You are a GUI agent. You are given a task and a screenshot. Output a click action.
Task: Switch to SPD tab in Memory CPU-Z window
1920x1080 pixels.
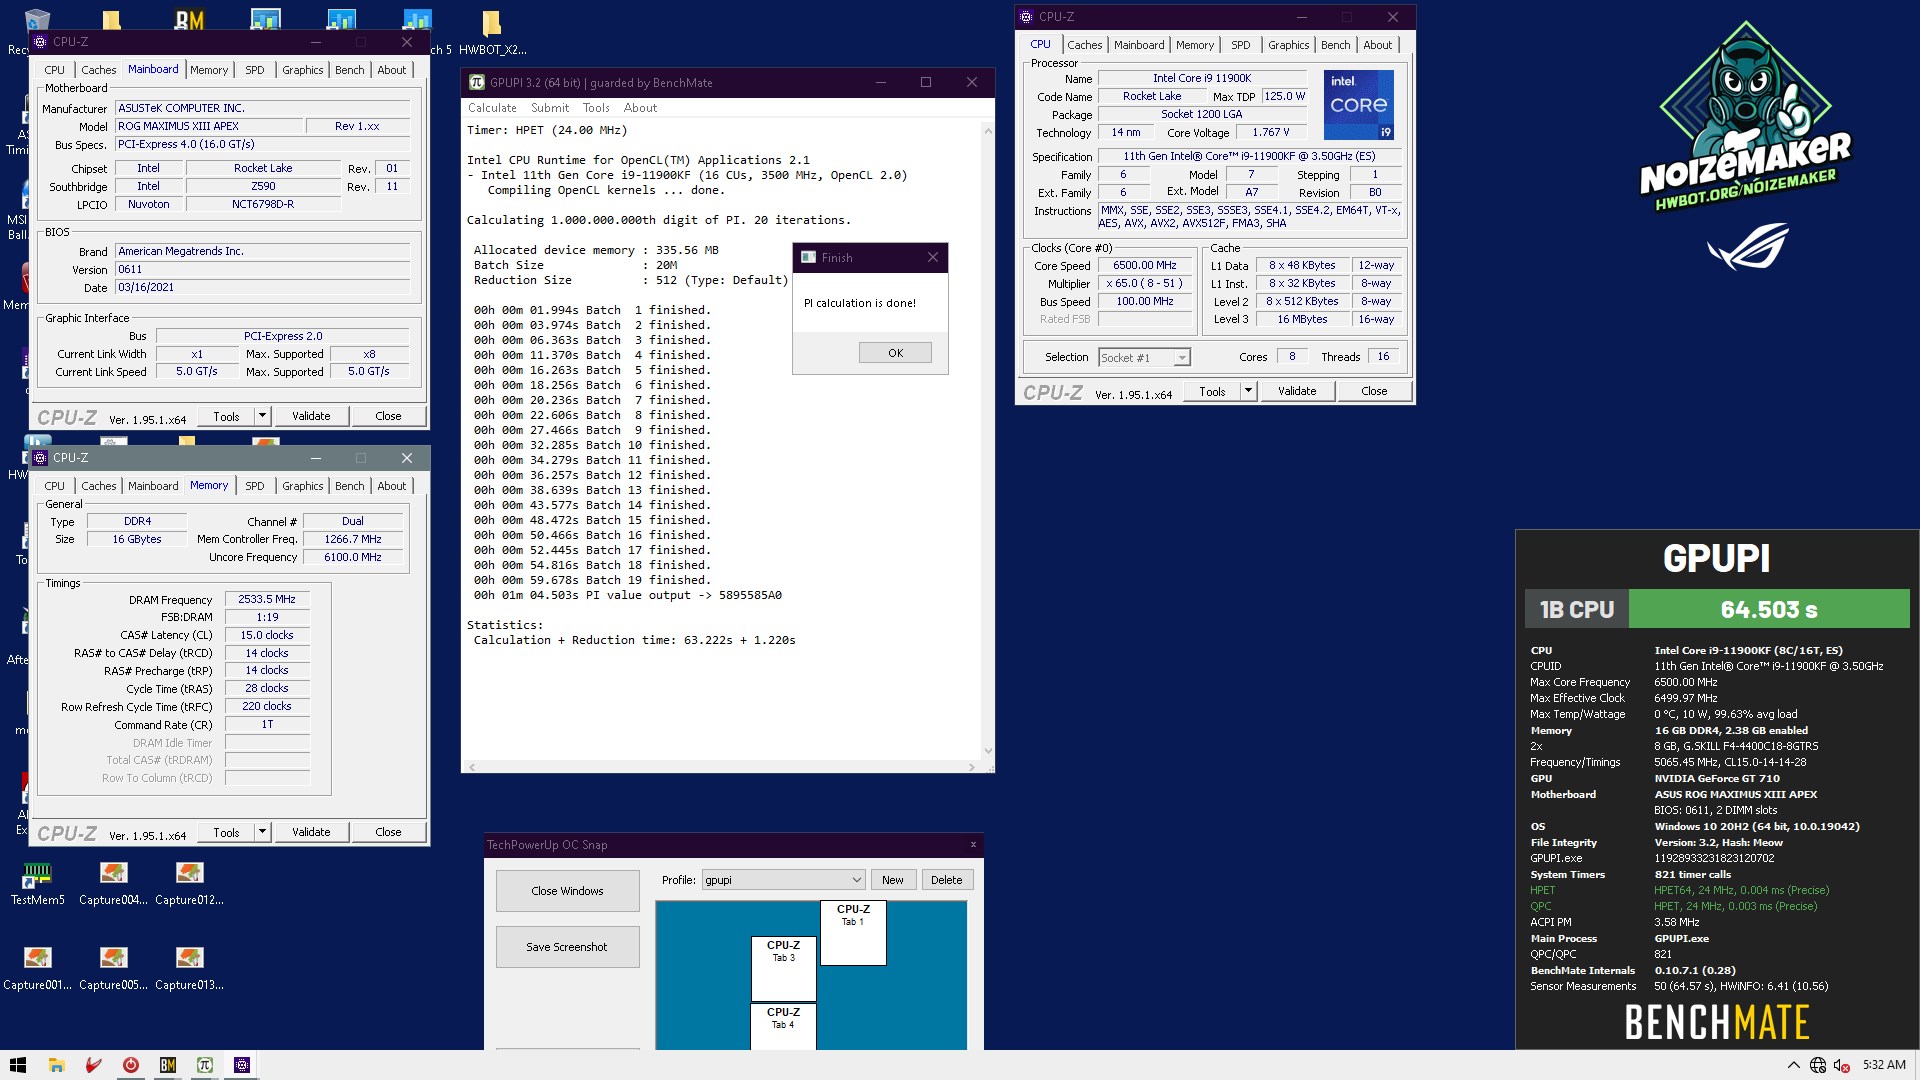click(255, 486)
